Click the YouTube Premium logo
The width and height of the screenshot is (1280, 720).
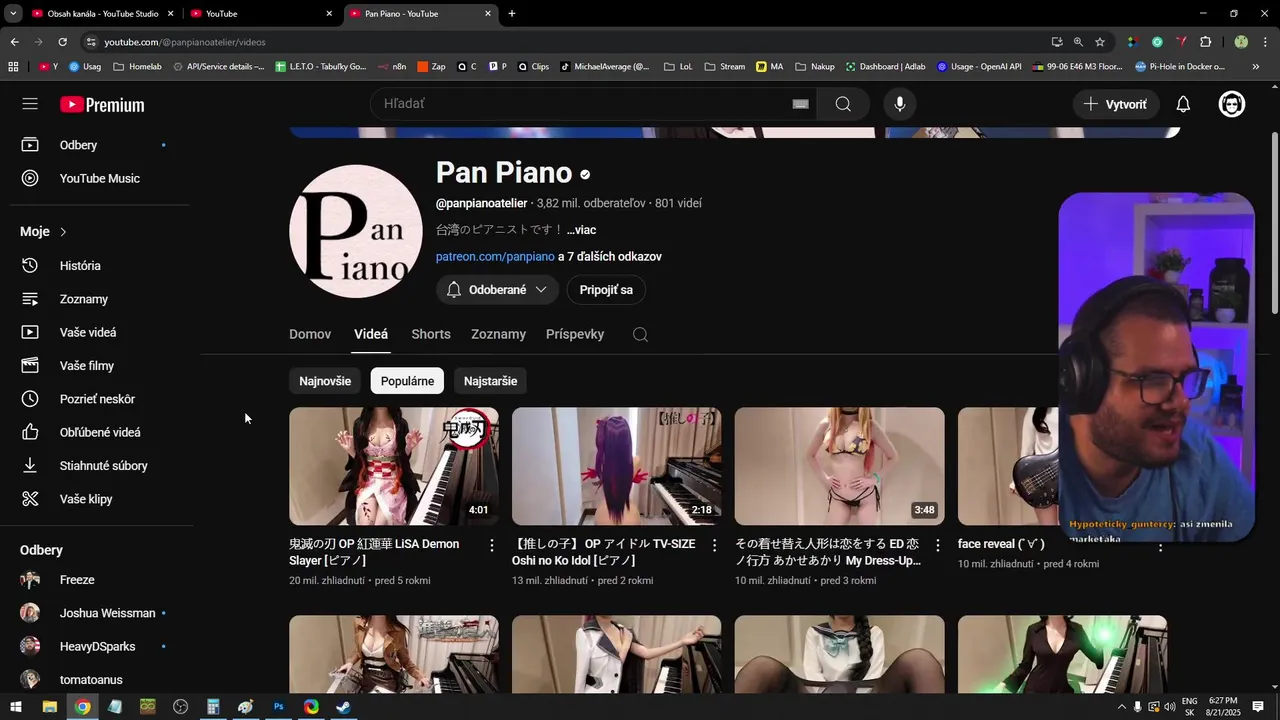click(102, 105)
